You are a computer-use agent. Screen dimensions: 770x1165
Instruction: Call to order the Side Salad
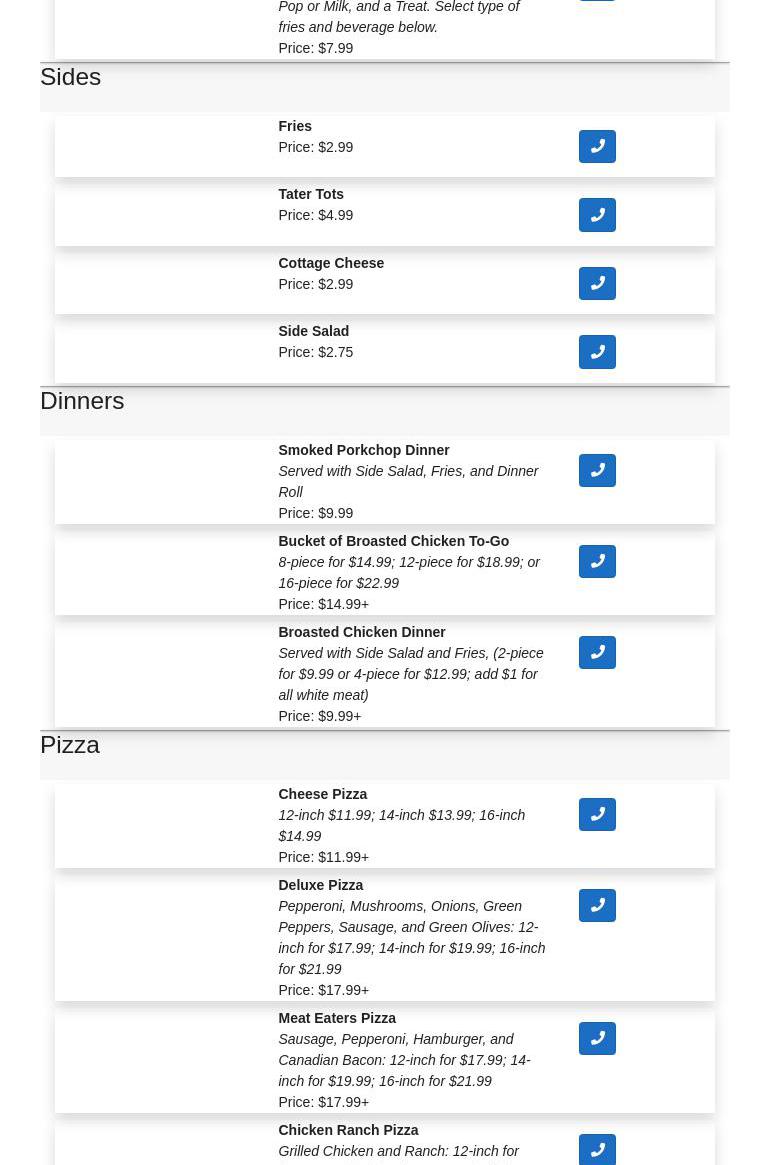pos(597,352)
